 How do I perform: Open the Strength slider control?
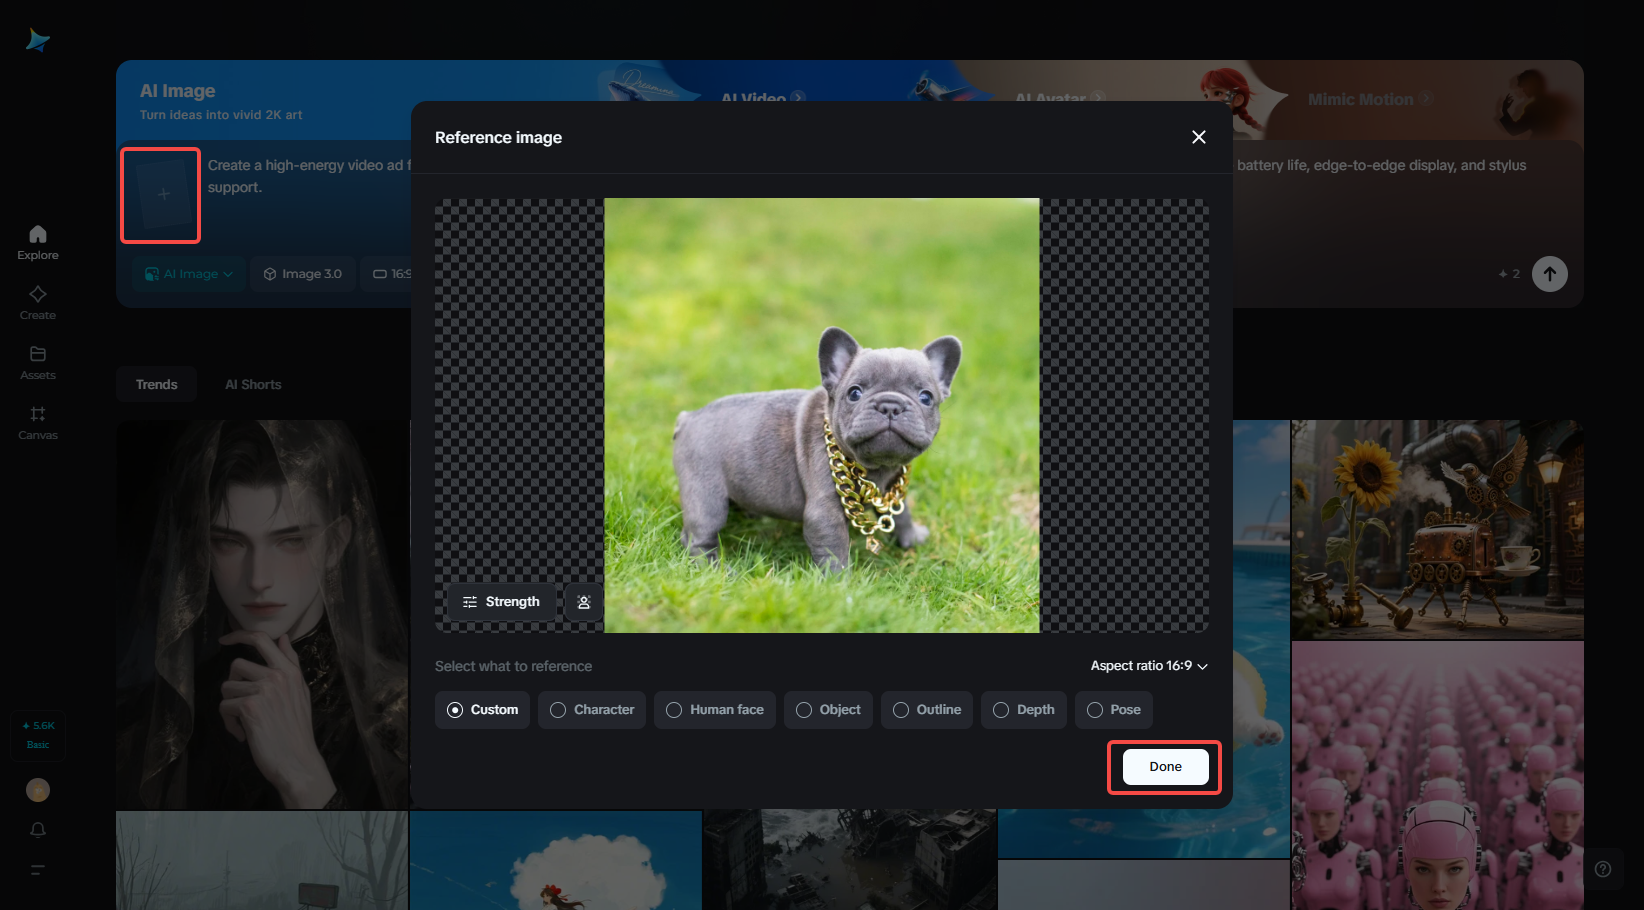[x=501, y=601]
